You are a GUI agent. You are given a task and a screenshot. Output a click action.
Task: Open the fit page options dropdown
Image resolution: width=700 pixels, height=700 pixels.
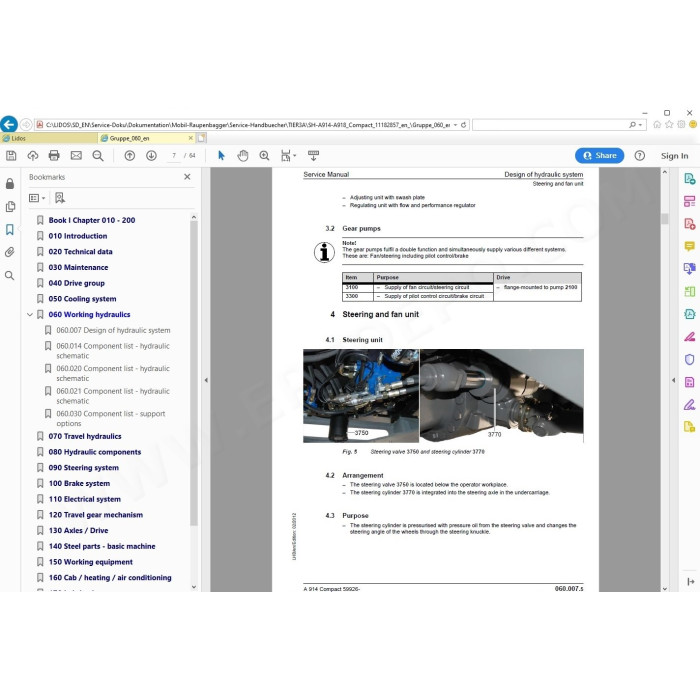(288, 155)
